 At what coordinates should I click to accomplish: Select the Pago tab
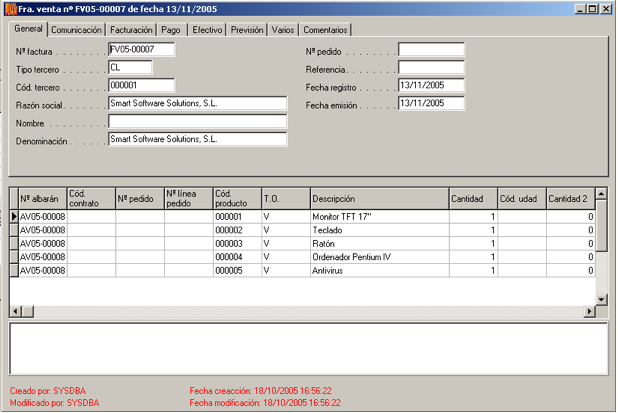171,30
